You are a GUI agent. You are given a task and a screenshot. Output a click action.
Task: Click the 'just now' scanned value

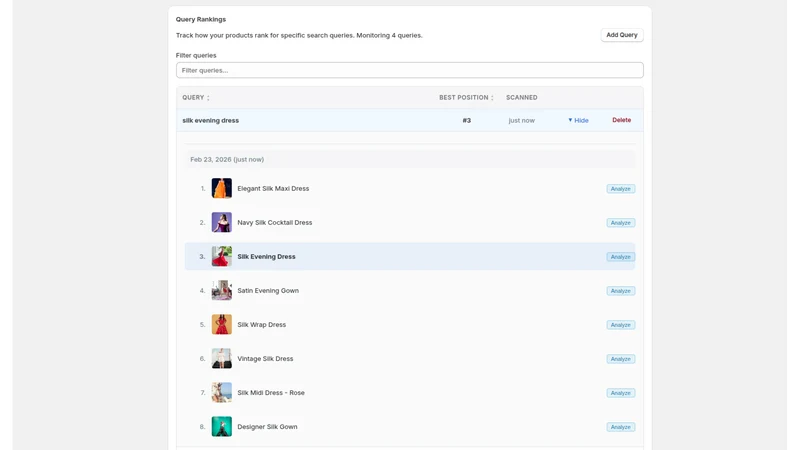[x=521, y=120]
